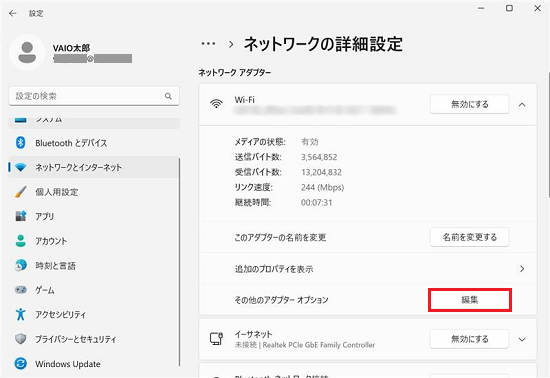Image resolution: width=550 pixels, height=378 pixels.
Task: Click the search magnifier icon
Action: point(168,96)
